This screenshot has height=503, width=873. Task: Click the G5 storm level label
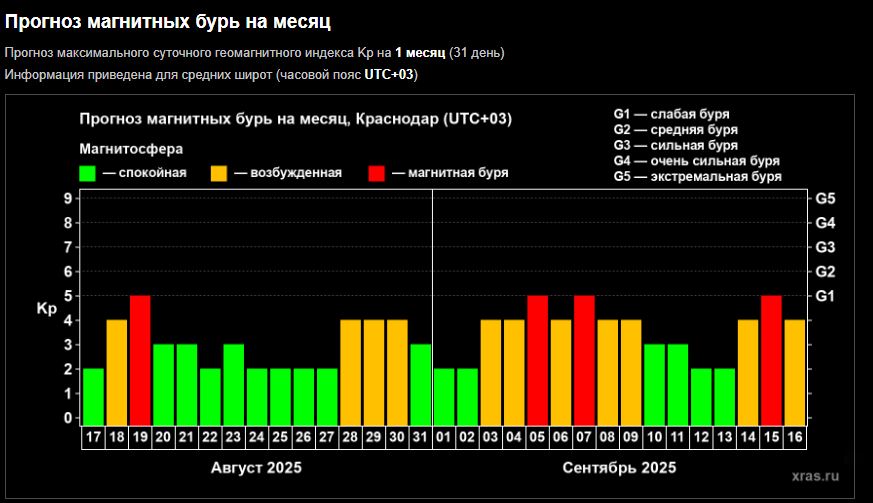[825, 198]
